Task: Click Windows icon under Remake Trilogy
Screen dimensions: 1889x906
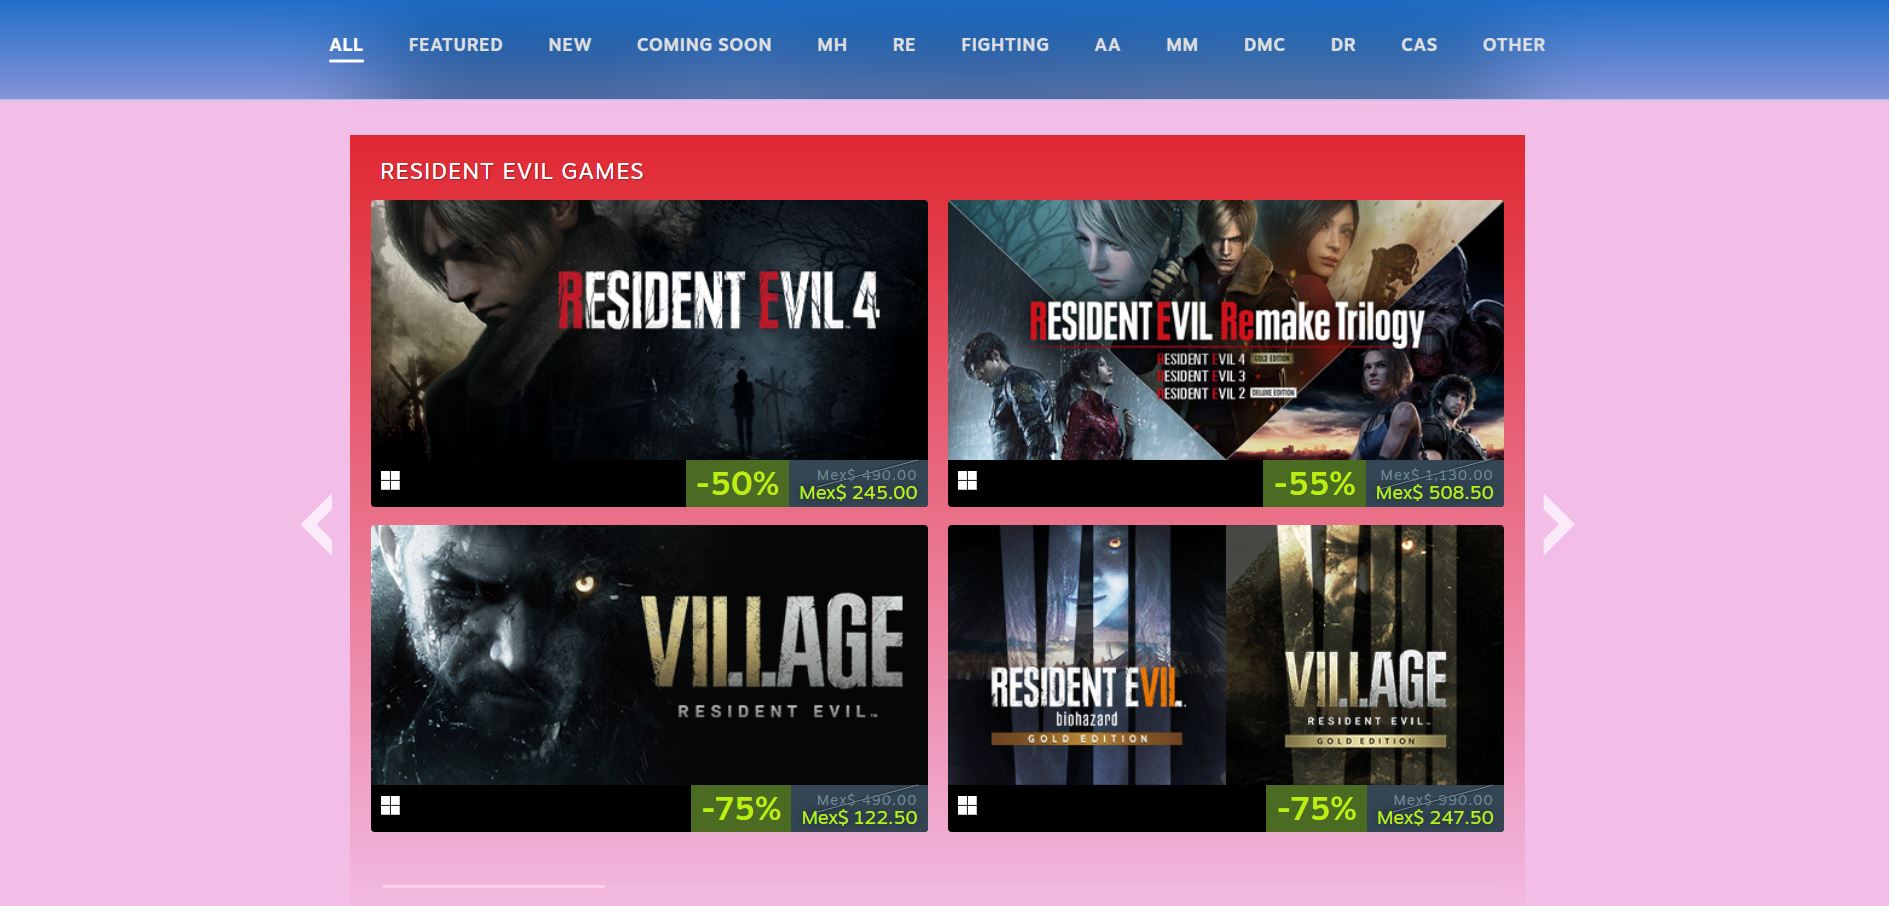Action: 967,481
